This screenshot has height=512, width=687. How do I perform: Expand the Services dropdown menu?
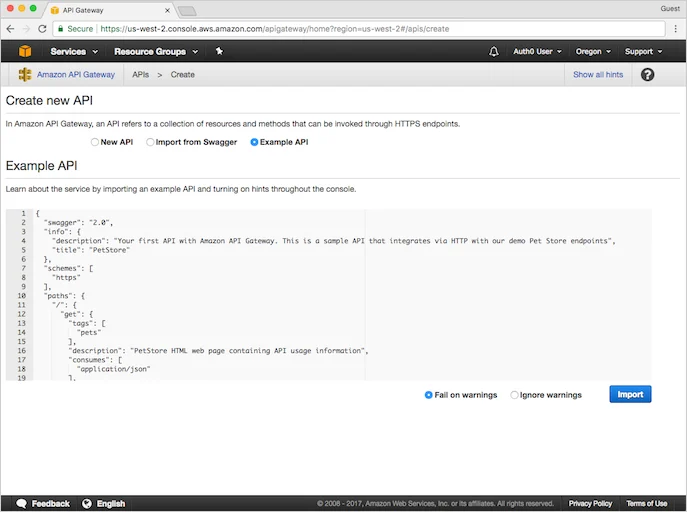click(x=74, y=52)
